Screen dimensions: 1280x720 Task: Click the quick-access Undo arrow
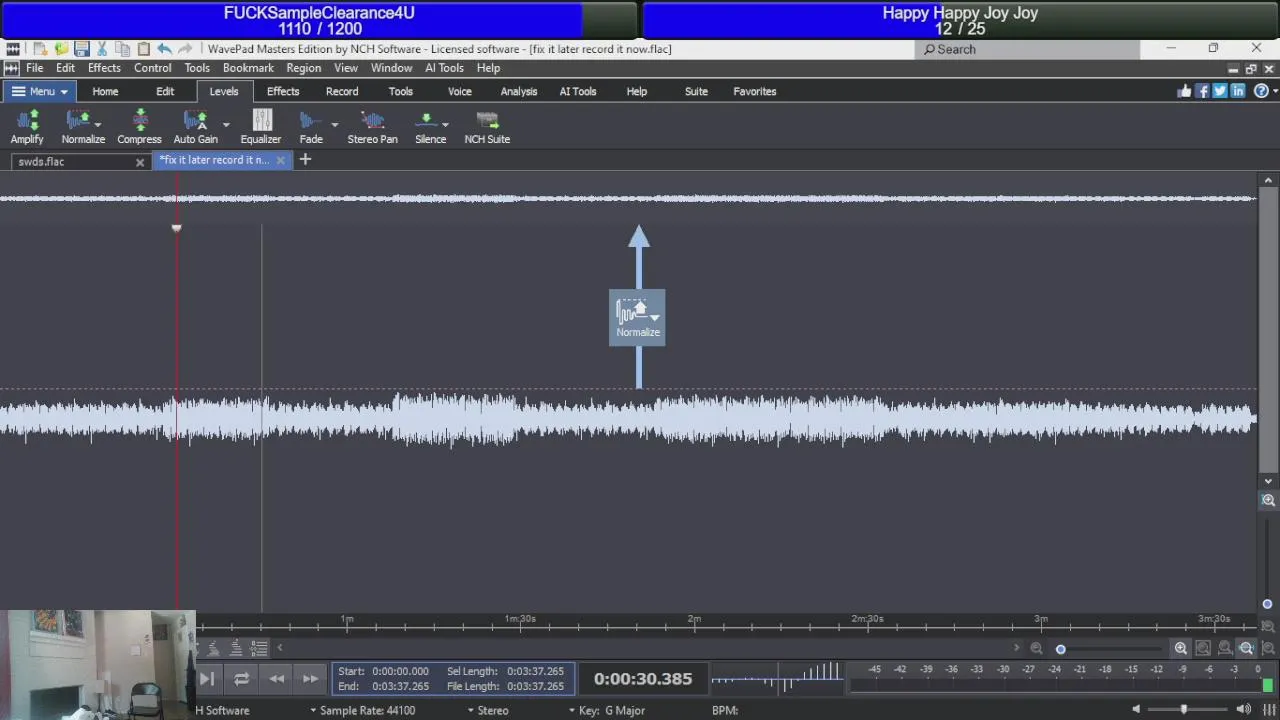click(x=164, y=49)
